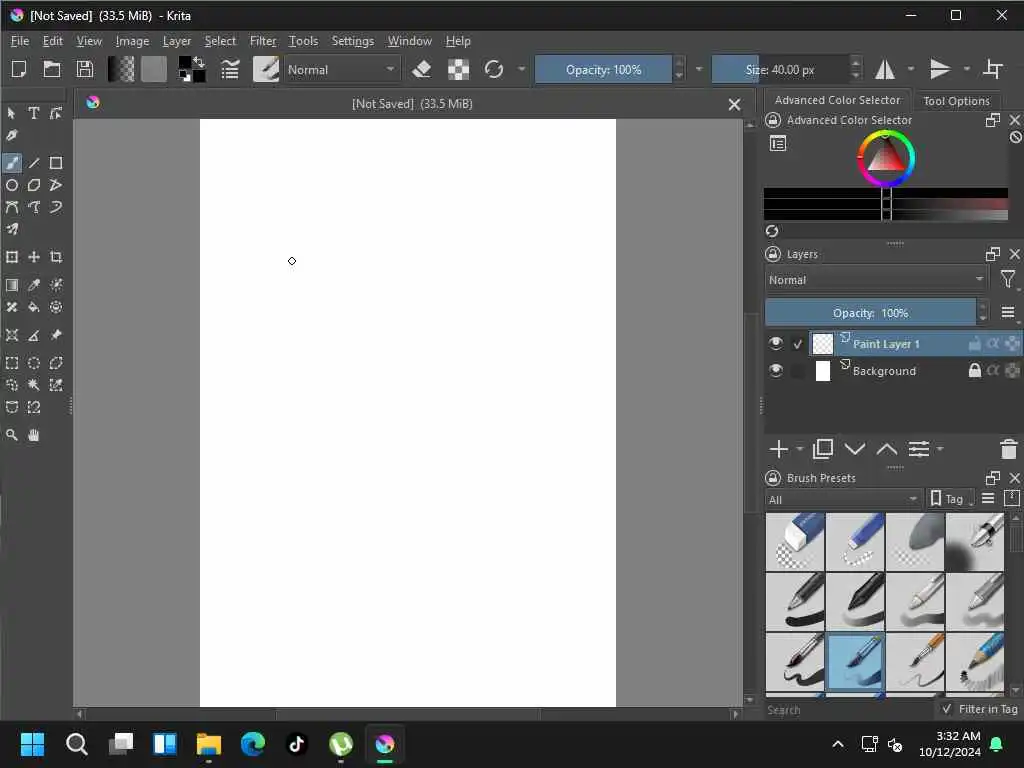Select the Rectangular Selection tool
The height and width of the screenshot is (768, 1024).
tap(12, 363)
